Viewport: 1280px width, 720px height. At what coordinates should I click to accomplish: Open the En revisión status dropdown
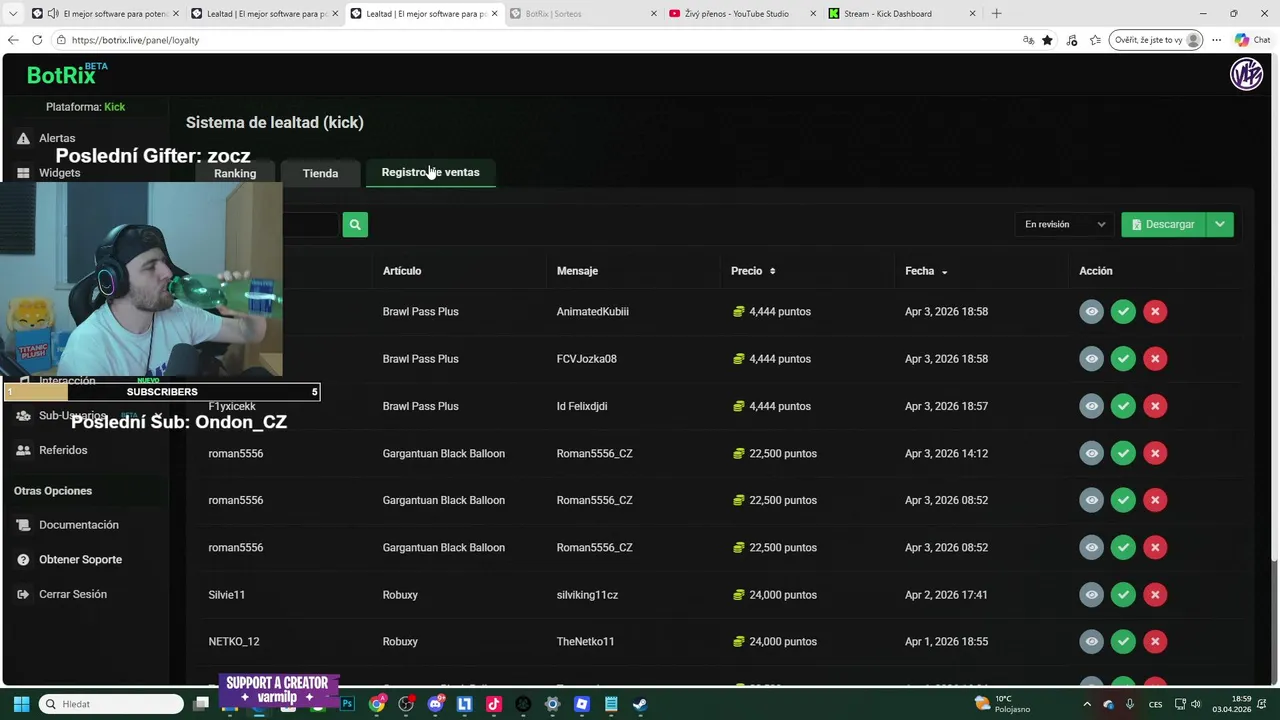(x=1064, y=225)
